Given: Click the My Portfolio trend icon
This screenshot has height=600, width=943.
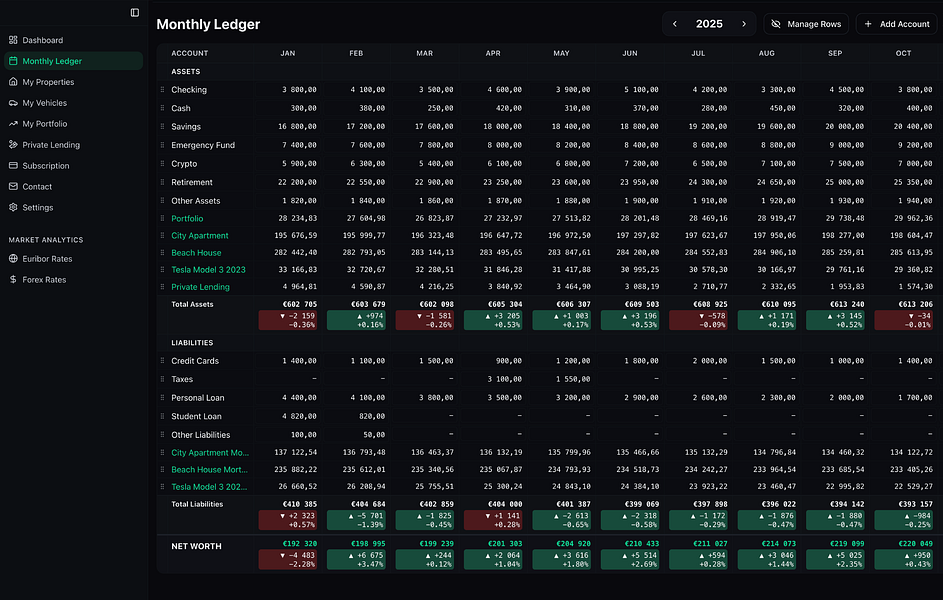Looking at the screenshot, I should tap(13, 124).
